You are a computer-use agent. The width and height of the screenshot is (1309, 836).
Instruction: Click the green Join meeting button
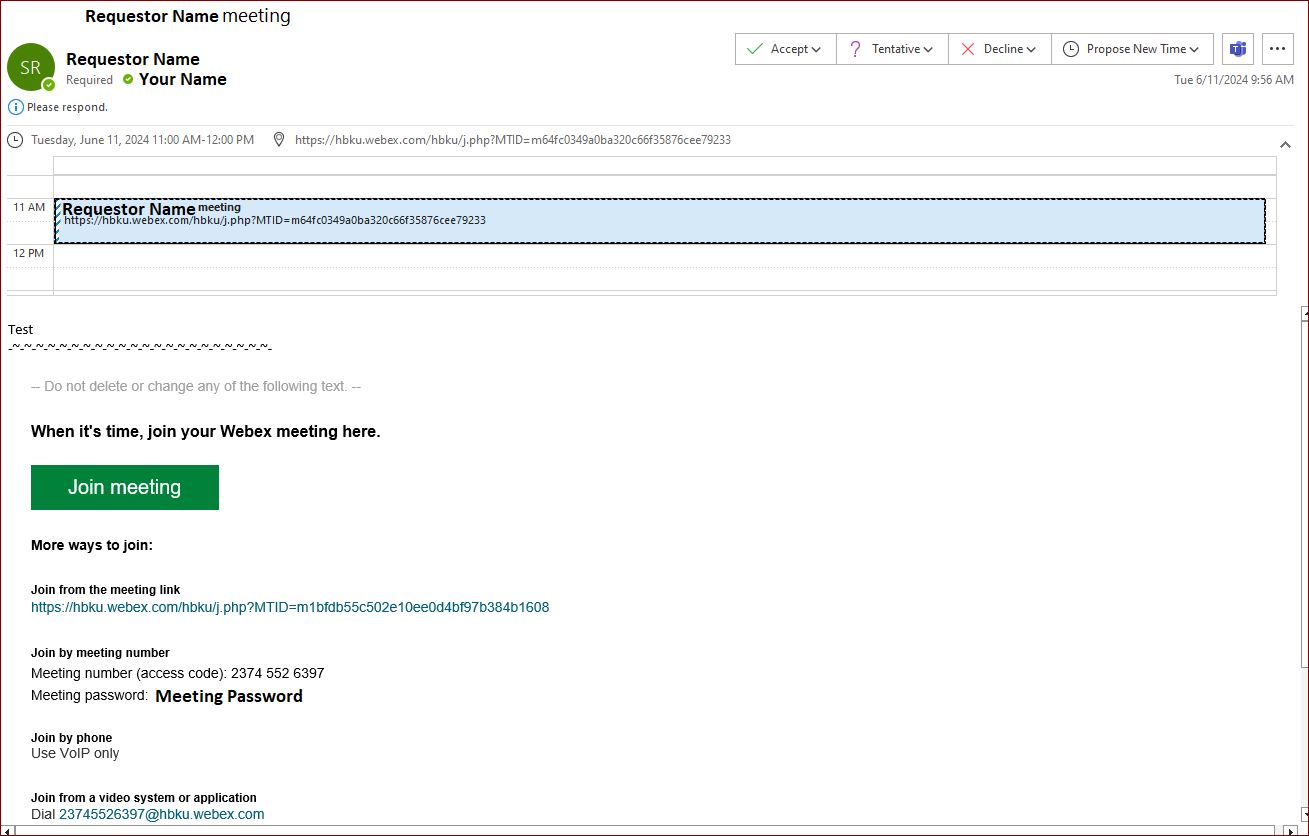pos(125,487)
